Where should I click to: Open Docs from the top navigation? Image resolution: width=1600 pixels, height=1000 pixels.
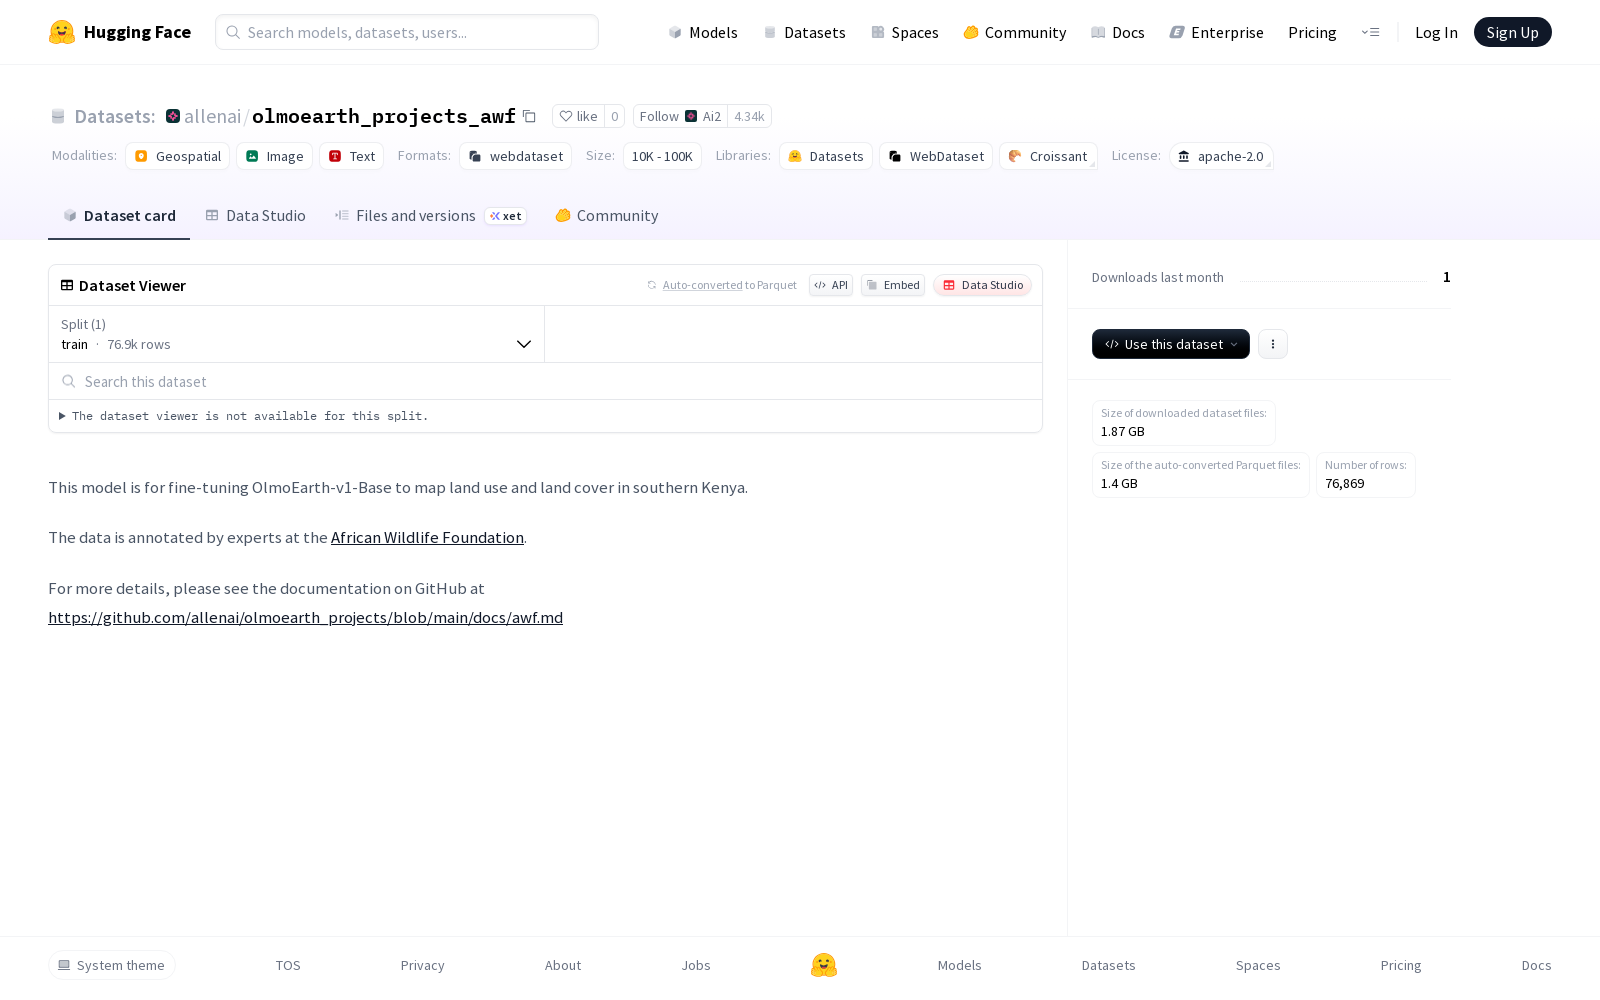pos(1117,32)
